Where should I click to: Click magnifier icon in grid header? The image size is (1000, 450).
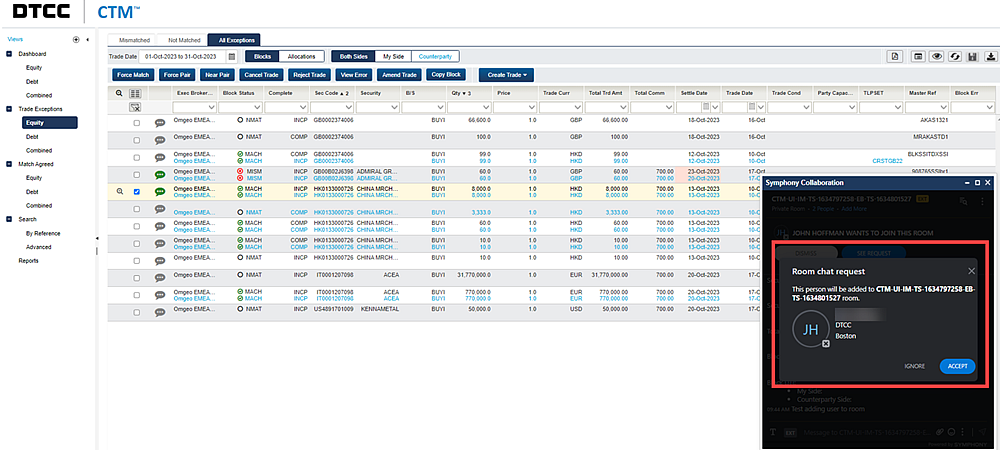pyautogui.click(x=119, y=93)
